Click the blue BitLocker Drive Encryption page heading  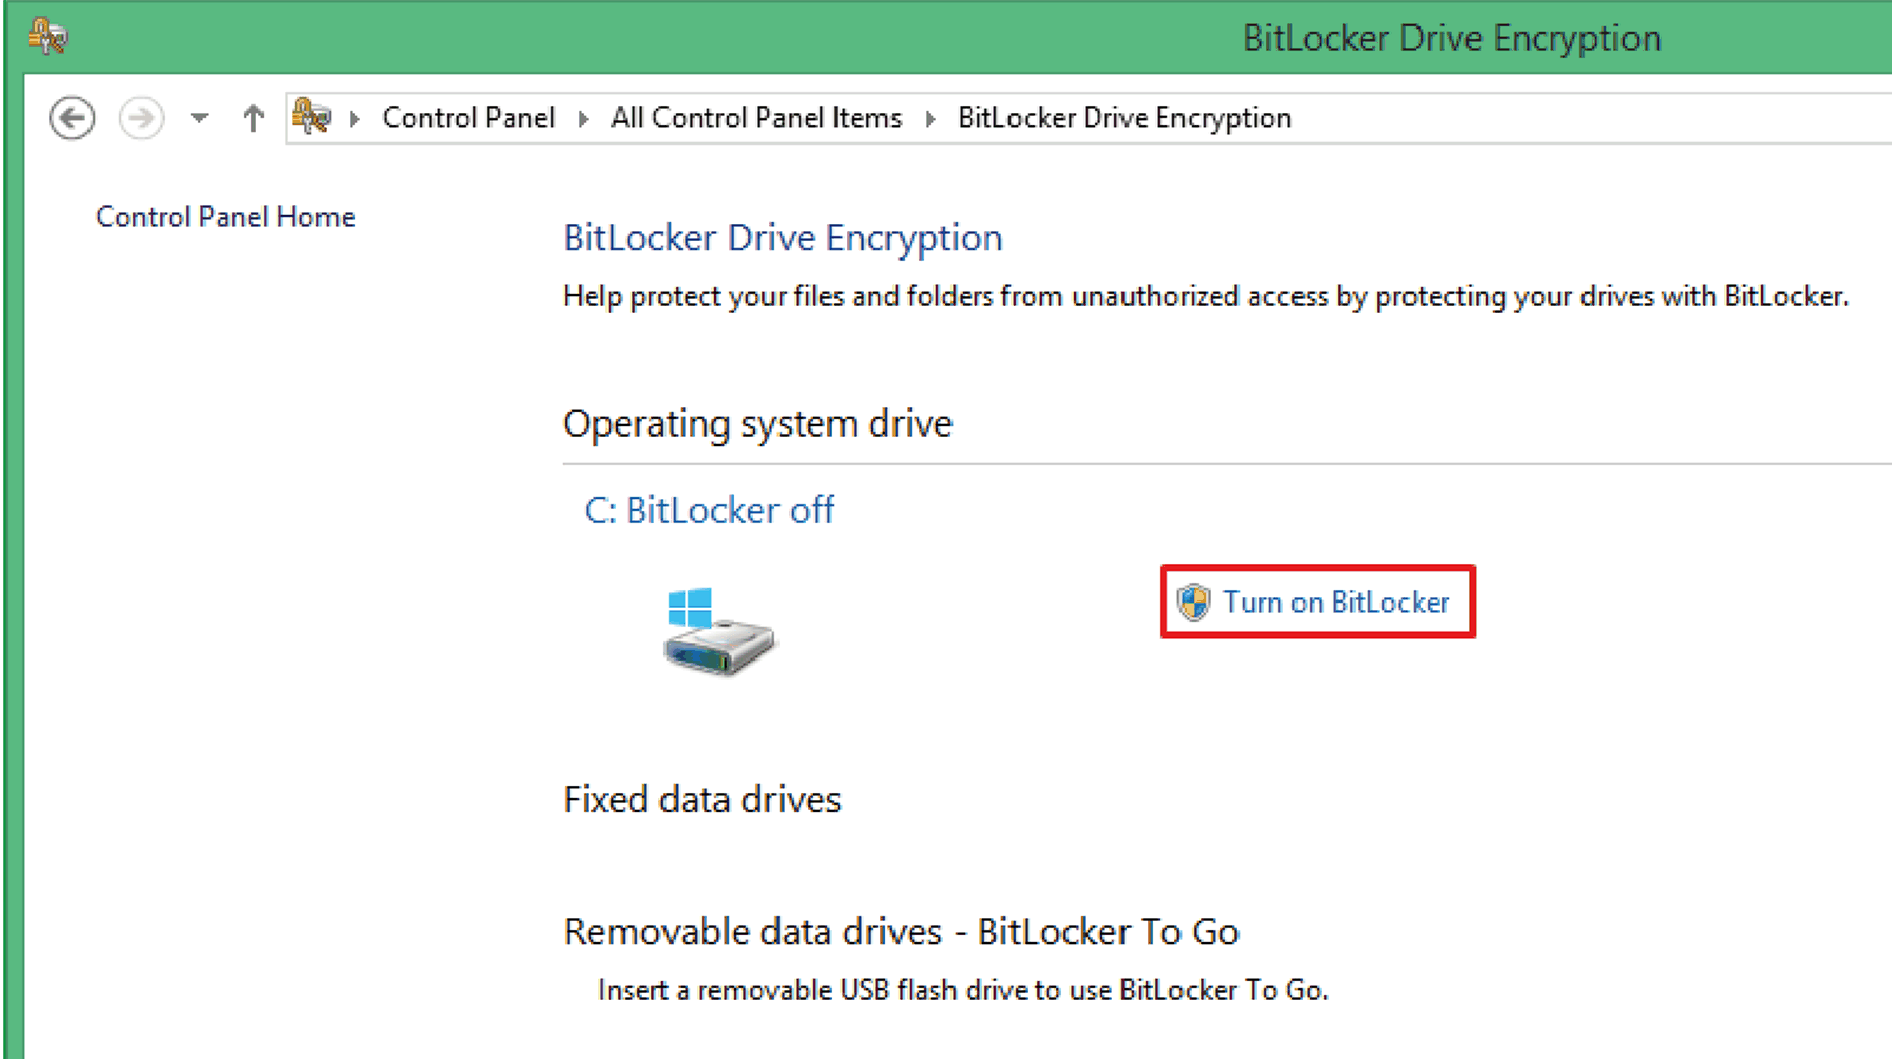click(782, 238)
